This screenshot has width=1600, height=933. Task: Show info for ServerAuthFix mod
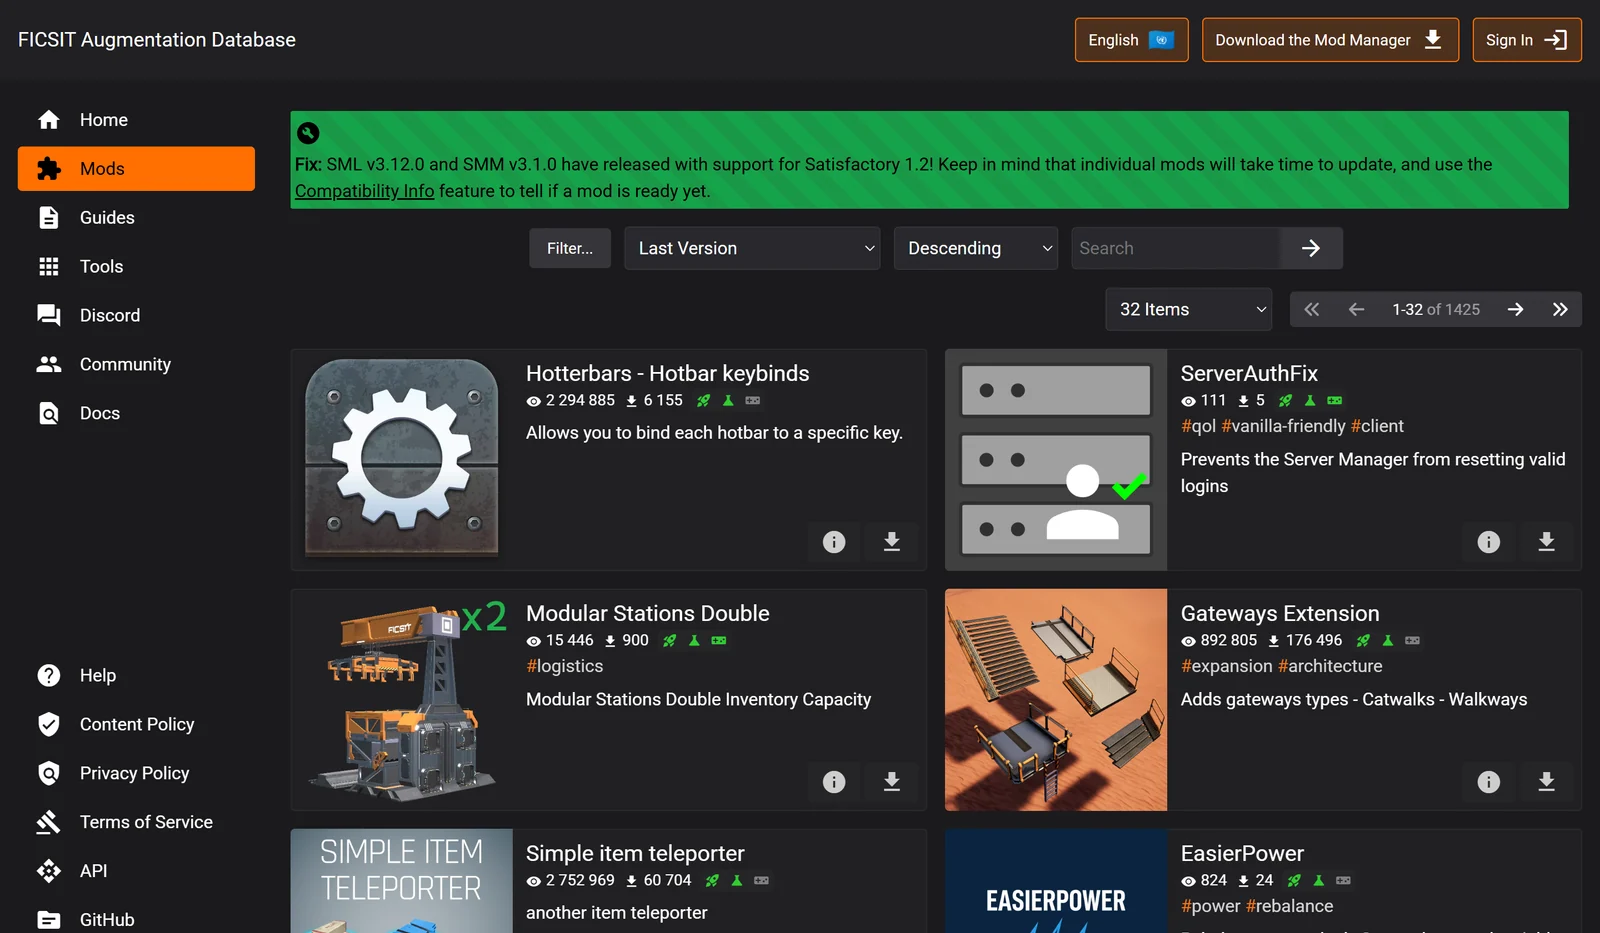pos(1489,542)
